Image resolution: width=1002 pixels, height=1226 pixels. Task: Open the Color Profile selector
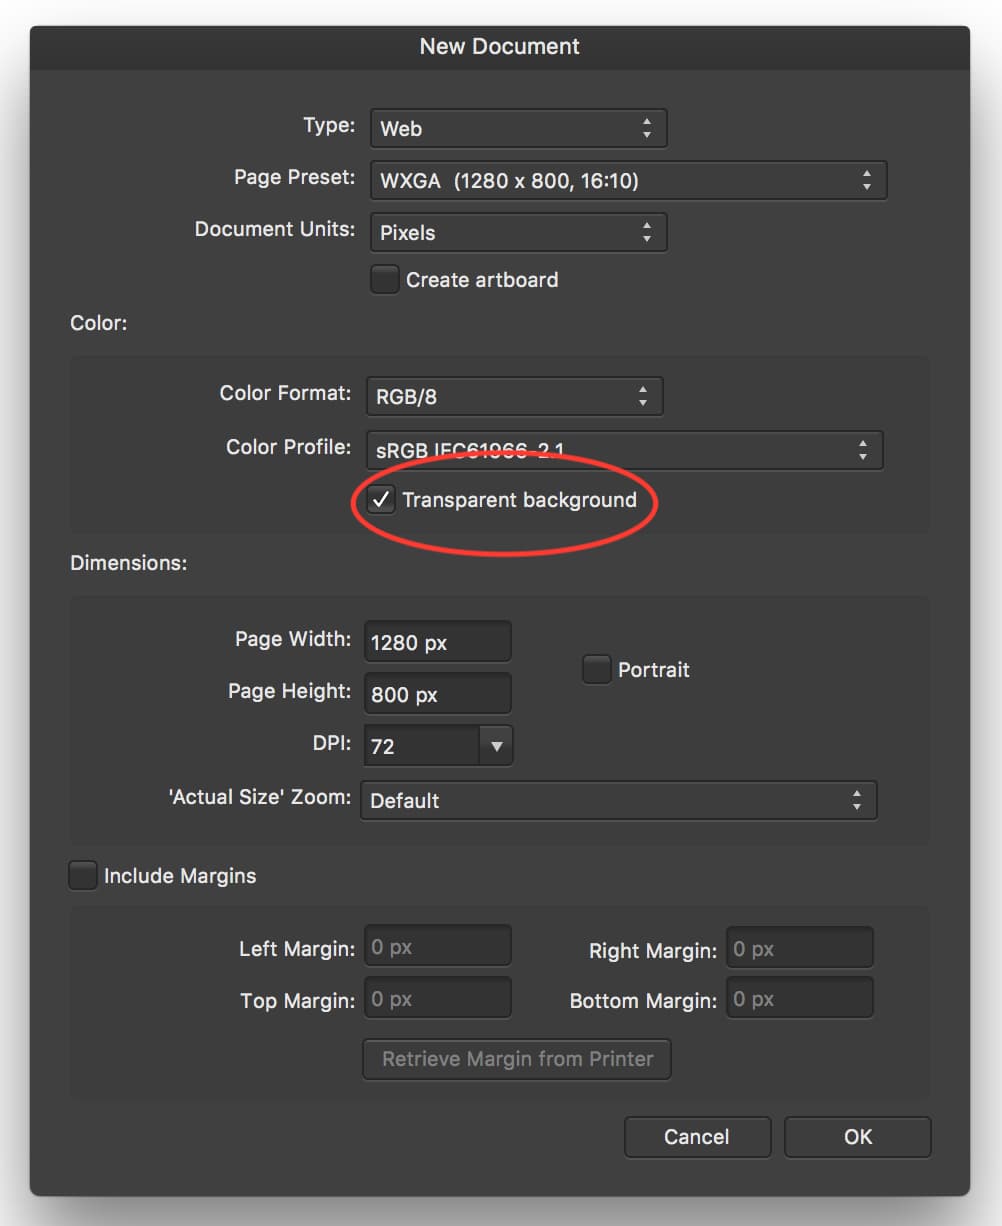click(624, 450)
